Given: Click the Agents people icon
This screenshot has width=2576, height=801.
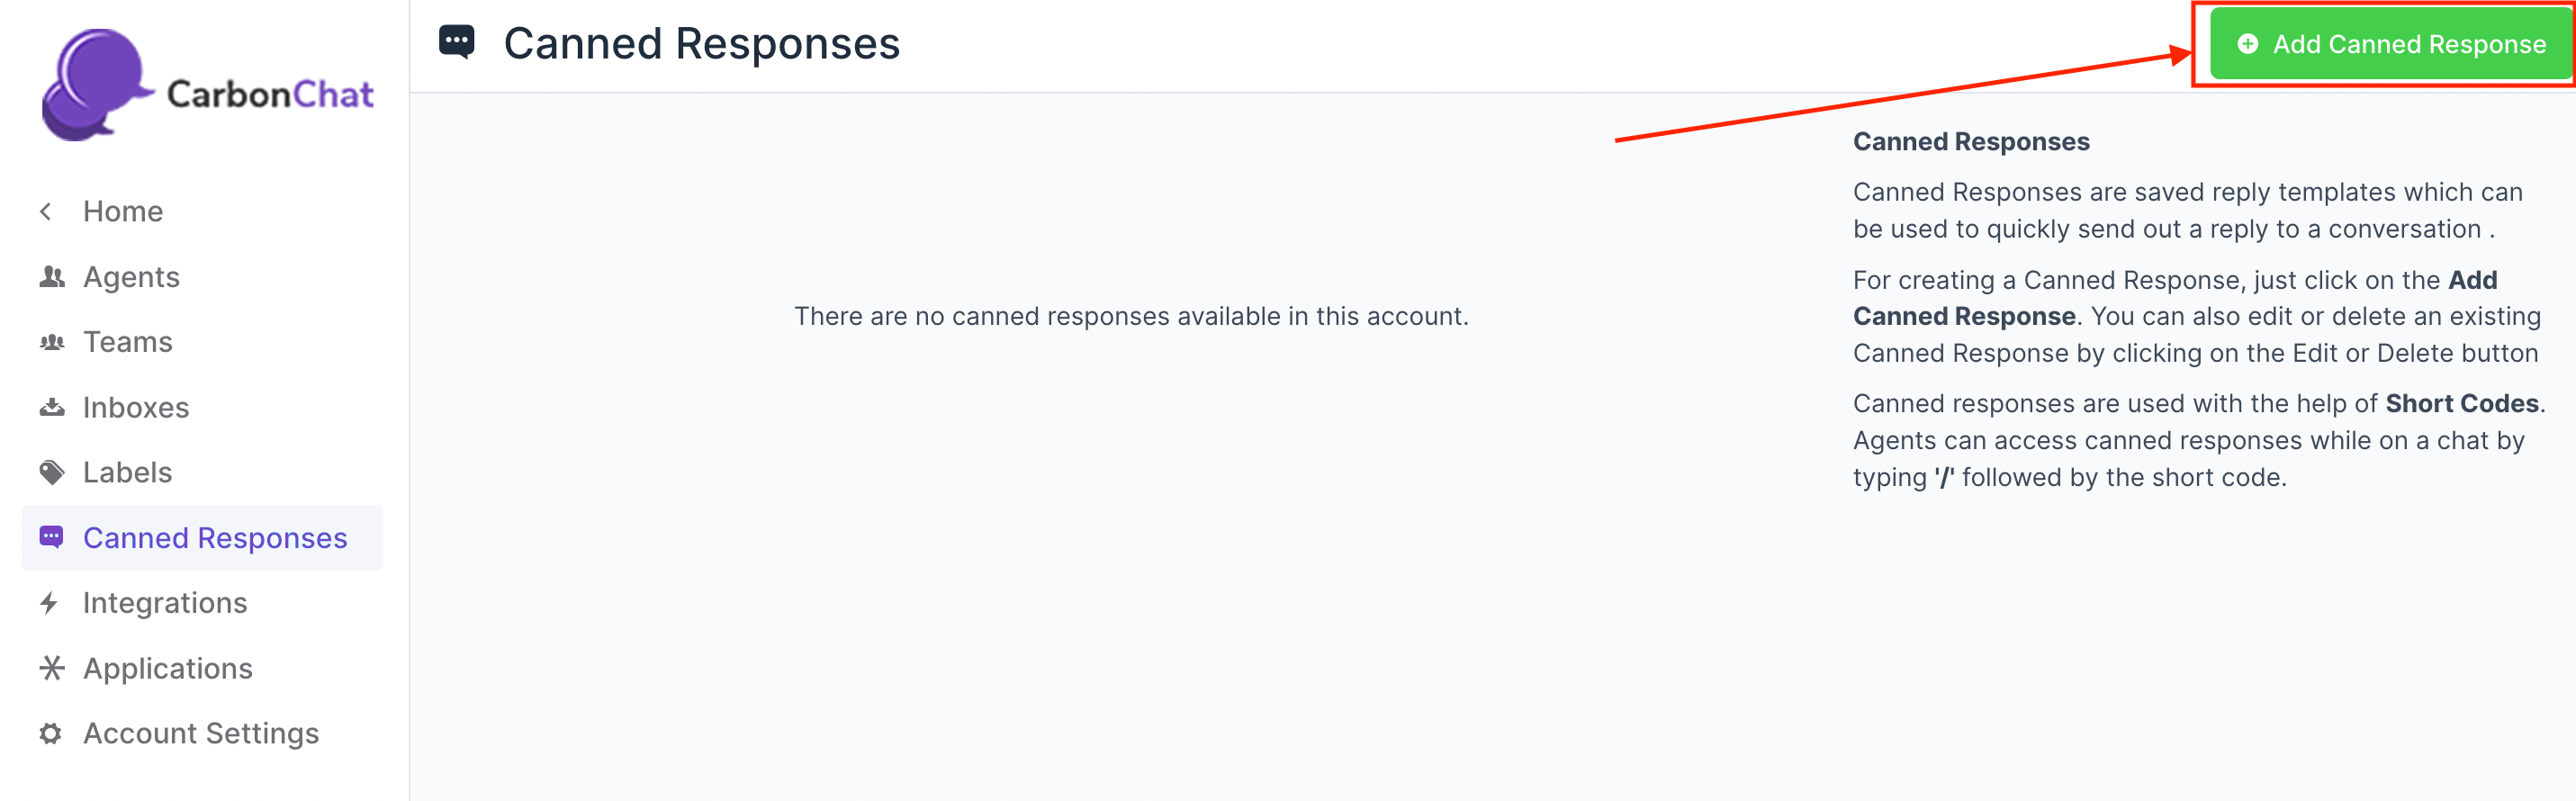Looking at the screenshot, I should (52, 277).
